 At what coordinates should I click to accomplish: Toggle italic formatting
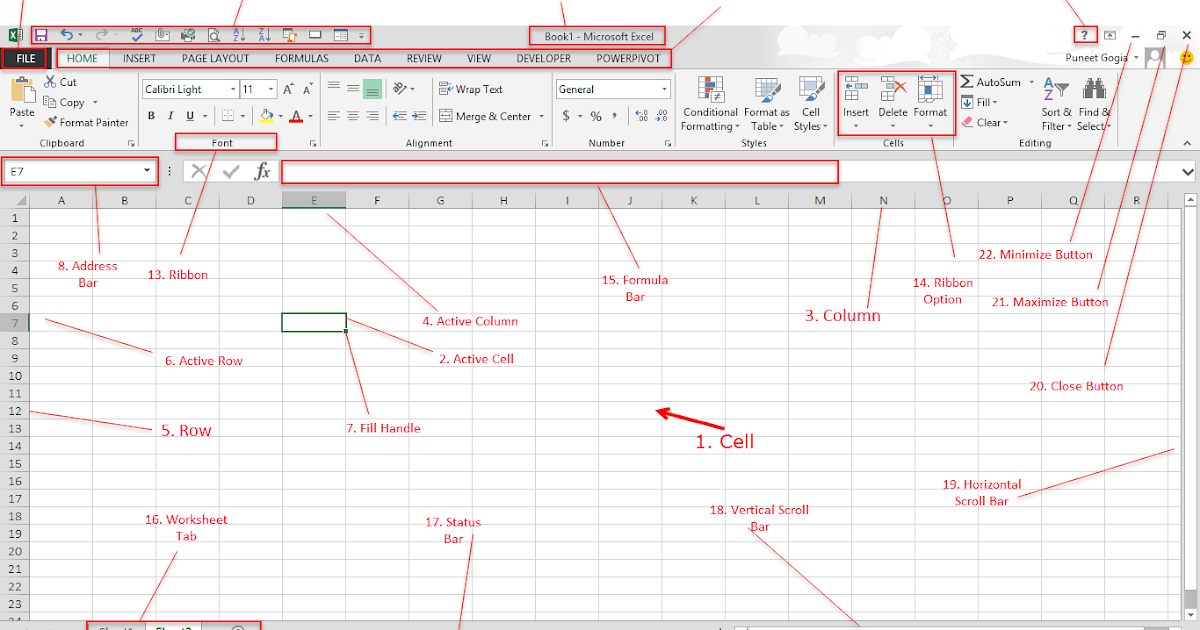(168, 116)
